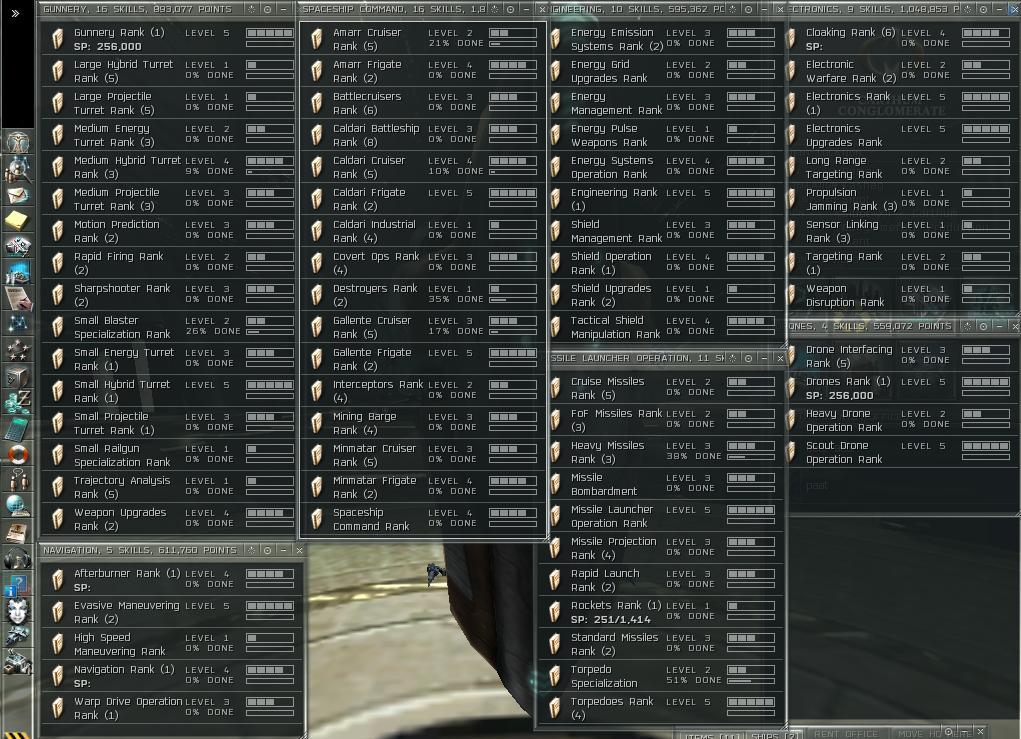Toggle the pin icon on Engineering window
The width and height of the screenshot is (1021, 739).
[x=748, y=9]
